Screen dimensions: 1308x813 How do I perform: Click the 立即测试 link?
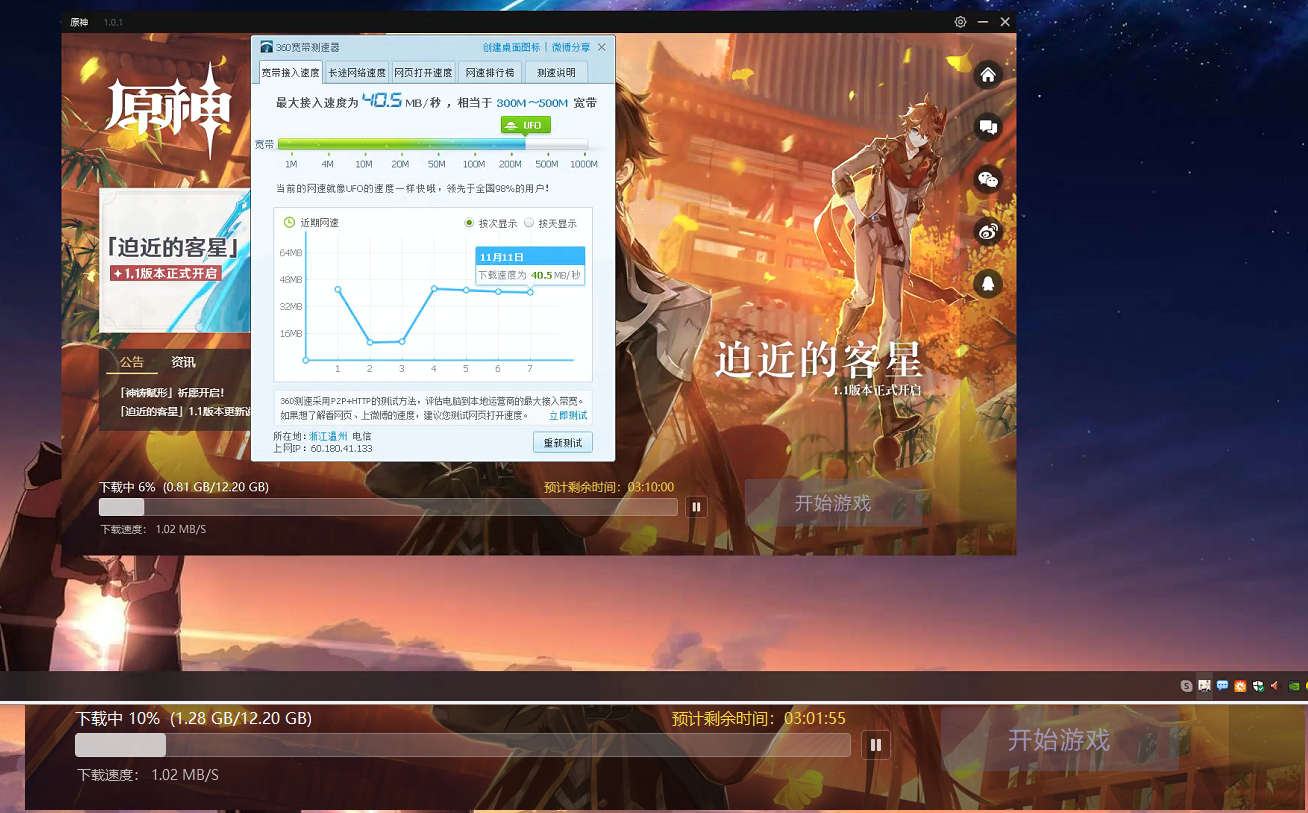point(568,416)
